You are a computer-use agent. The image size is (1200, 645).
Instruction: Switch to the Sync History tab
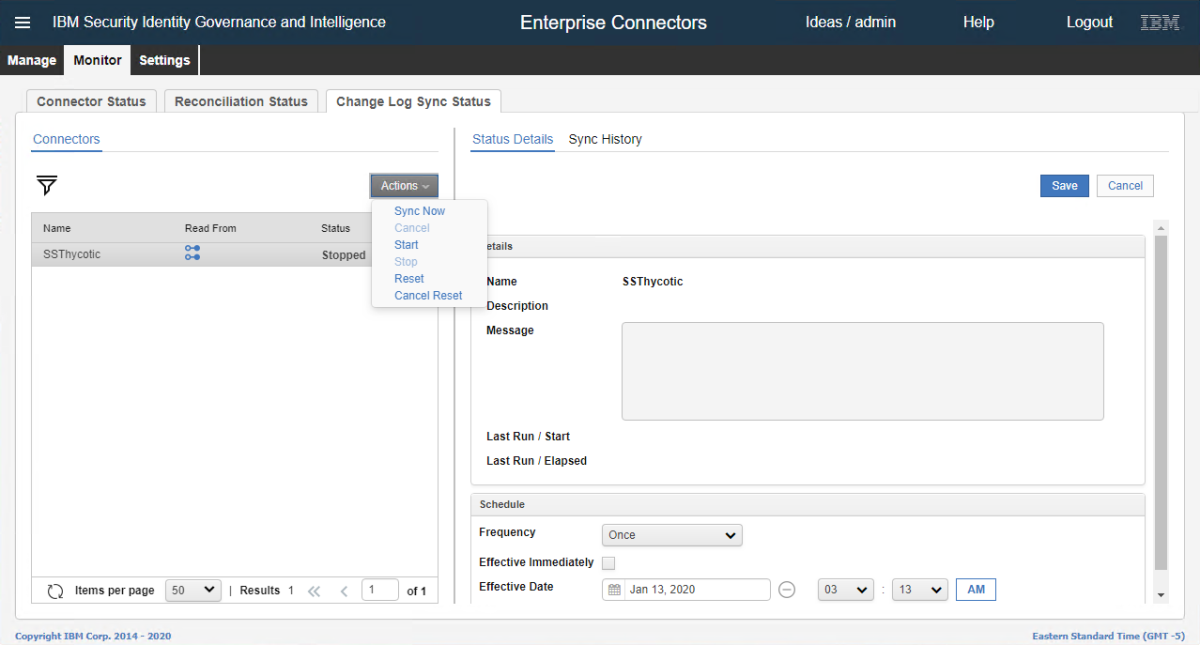coord(605,139)
